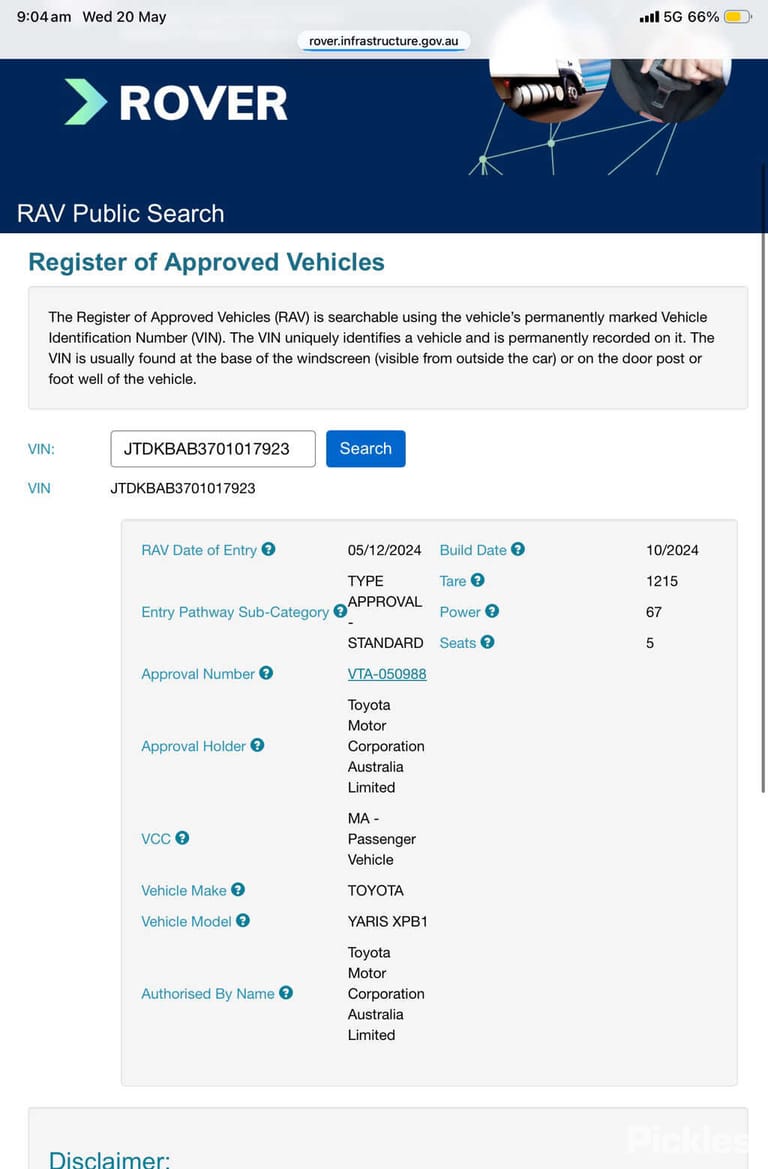Select Register of Approved Vehicles heading

tap(207, 262)
